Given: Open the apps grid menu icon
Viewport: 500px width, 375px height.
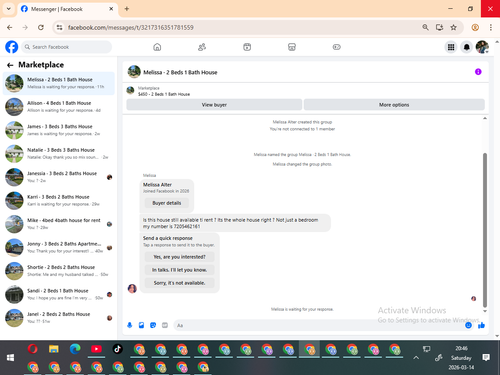Looking at the screenshot, I should (x=451, y=47).
